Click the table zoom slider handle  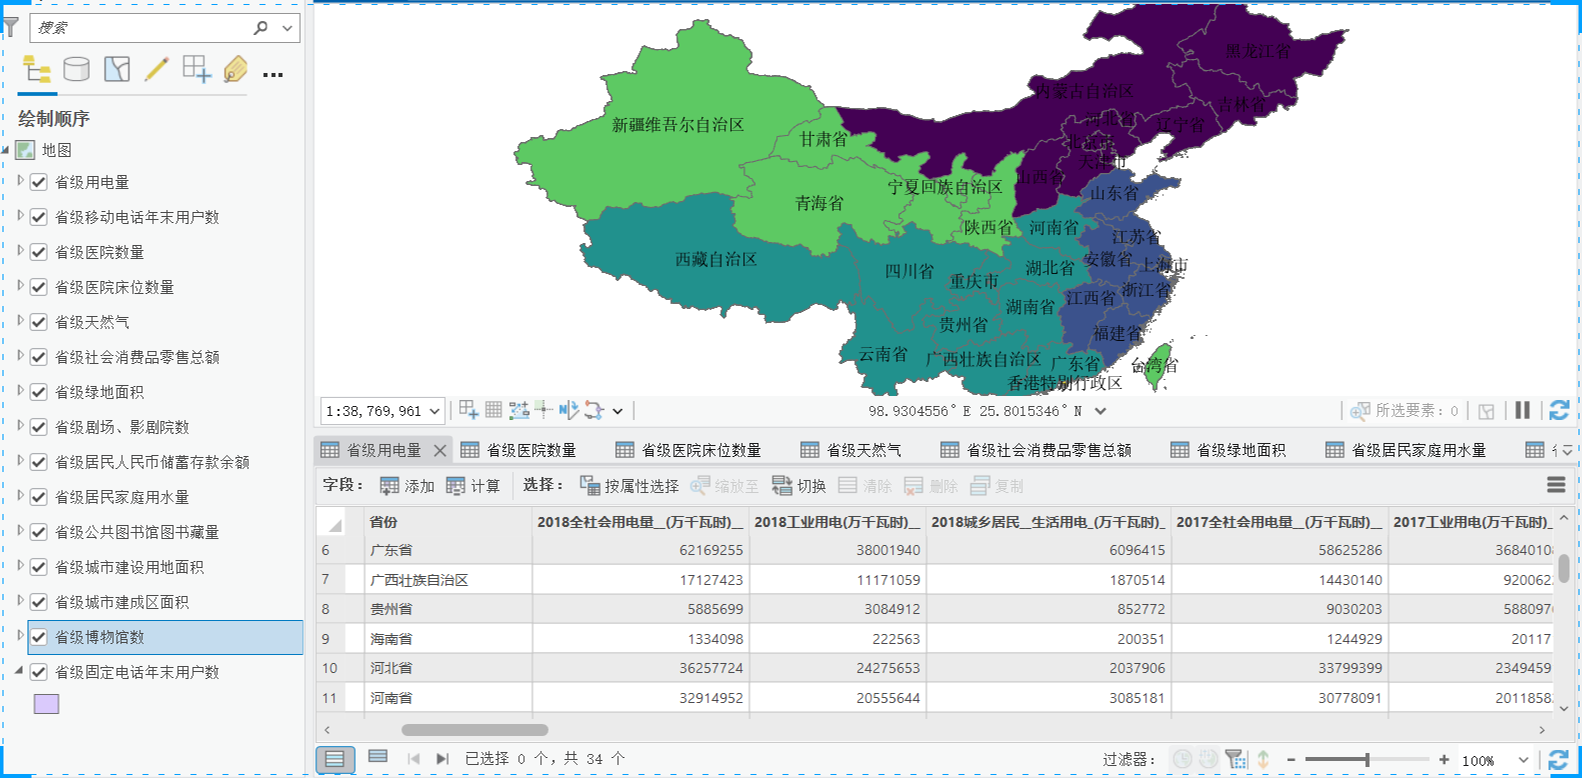pos(1366,760)
